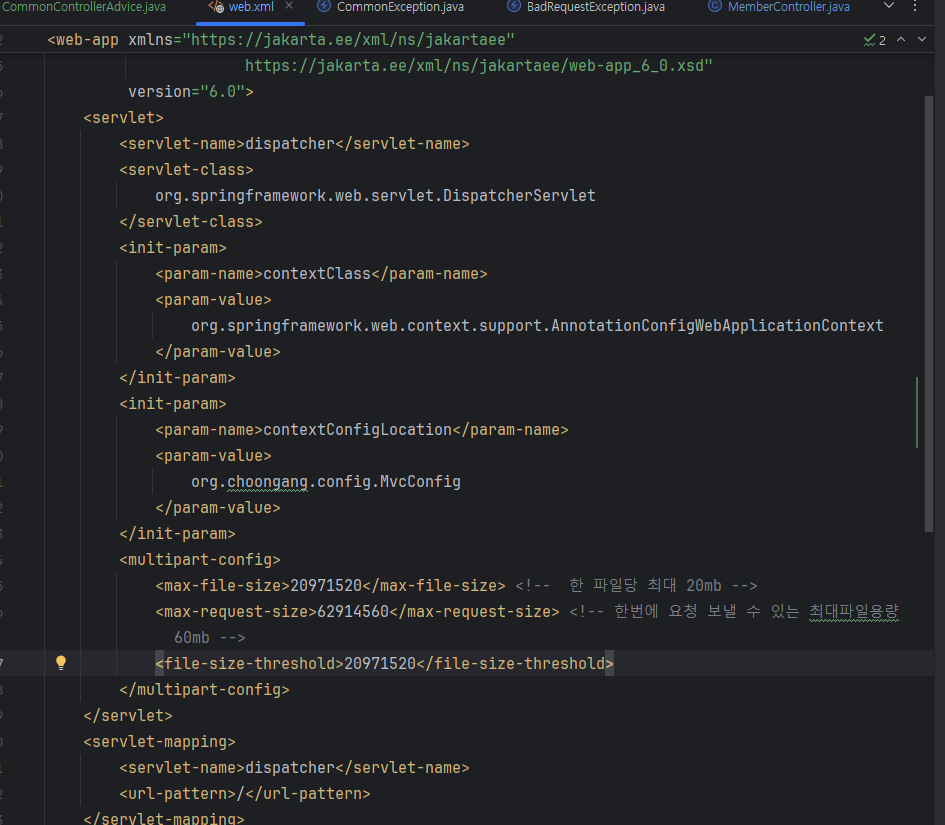Click the inspection checkmark problems indicator

[874, 40]
